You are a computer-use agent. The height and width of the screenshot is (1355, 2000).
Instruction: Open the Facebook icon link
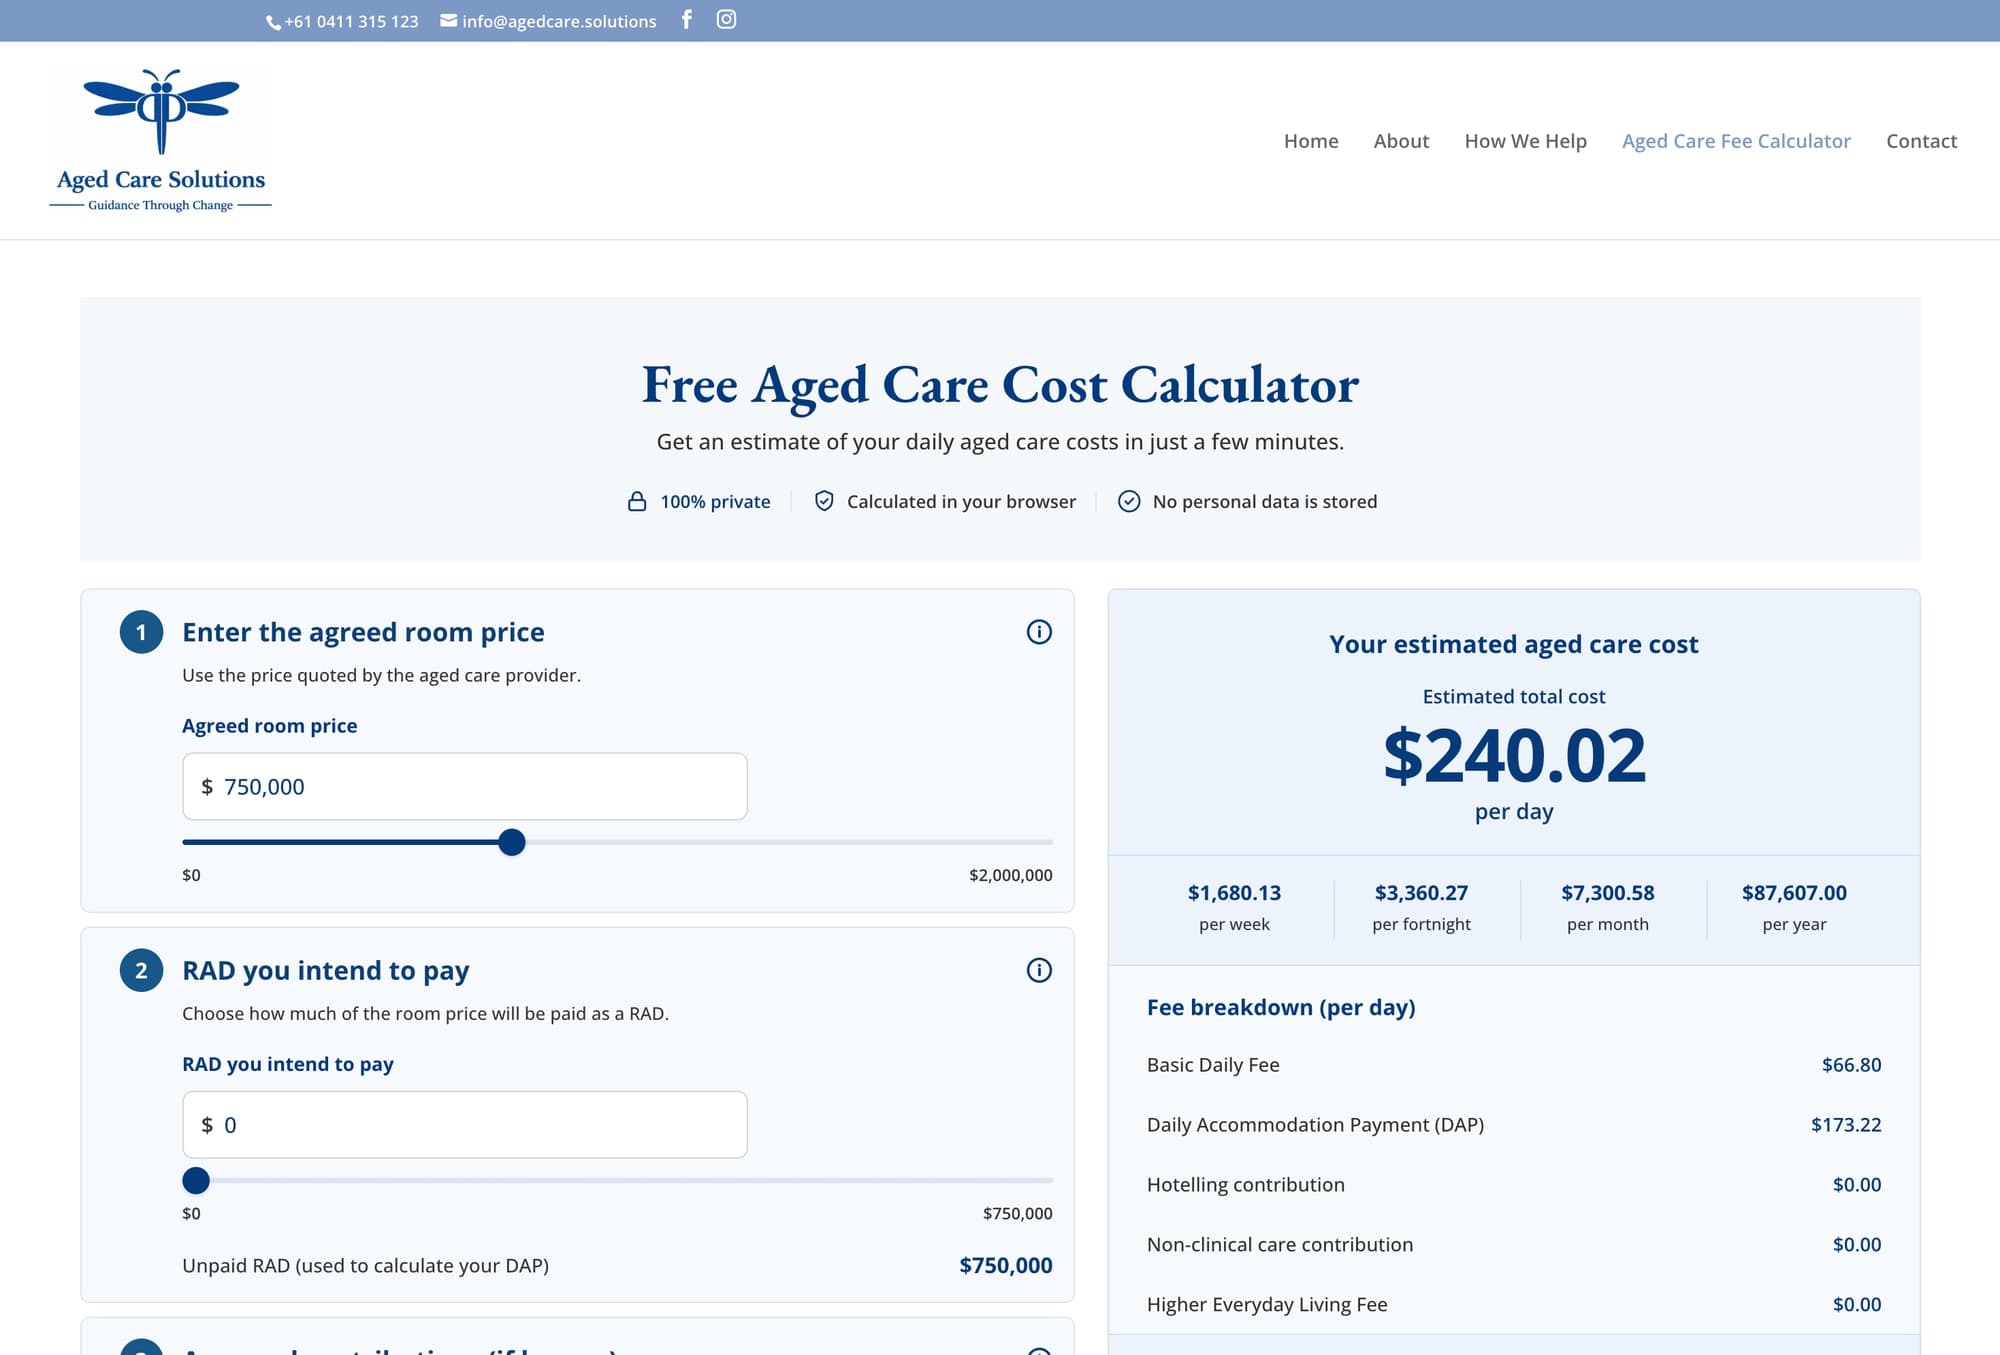click(687, 20)
